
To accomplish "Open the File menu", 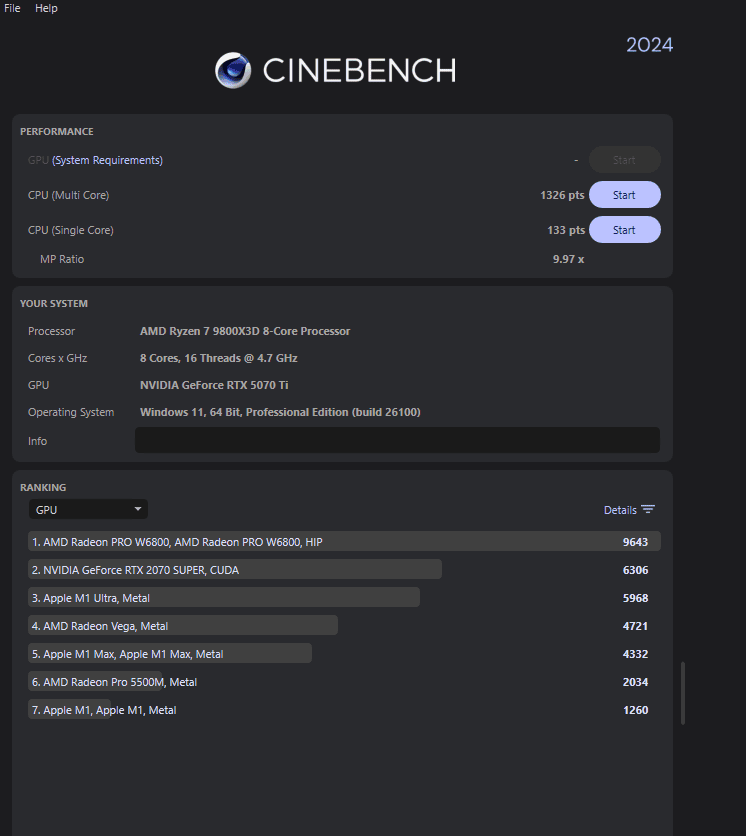I will (x=12, y=9).
